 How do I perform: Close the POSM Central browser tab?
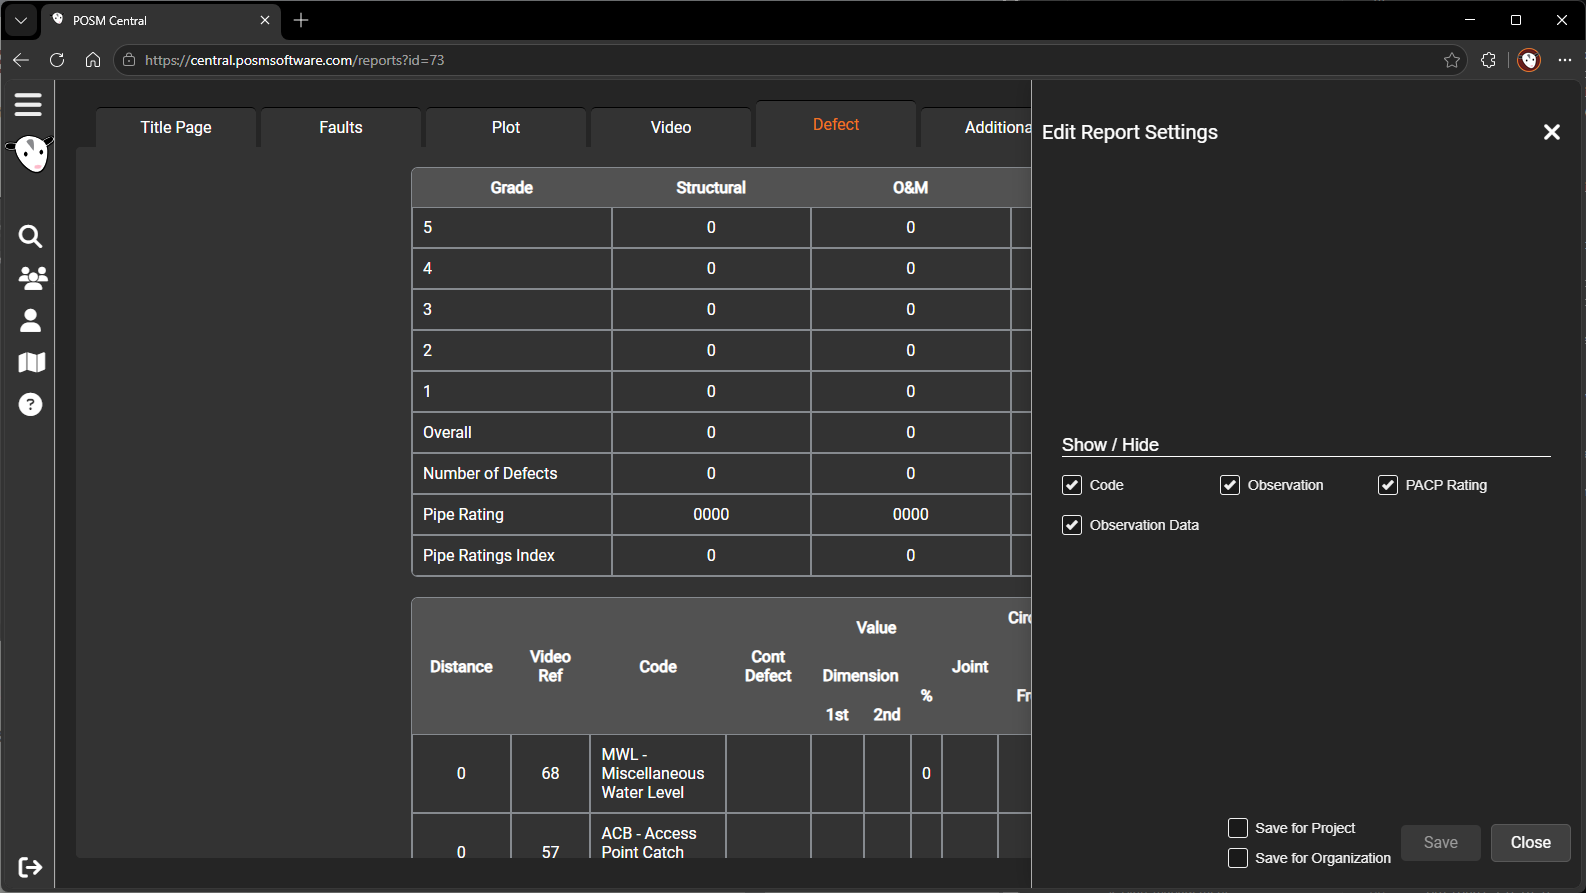tap(265, 20)
